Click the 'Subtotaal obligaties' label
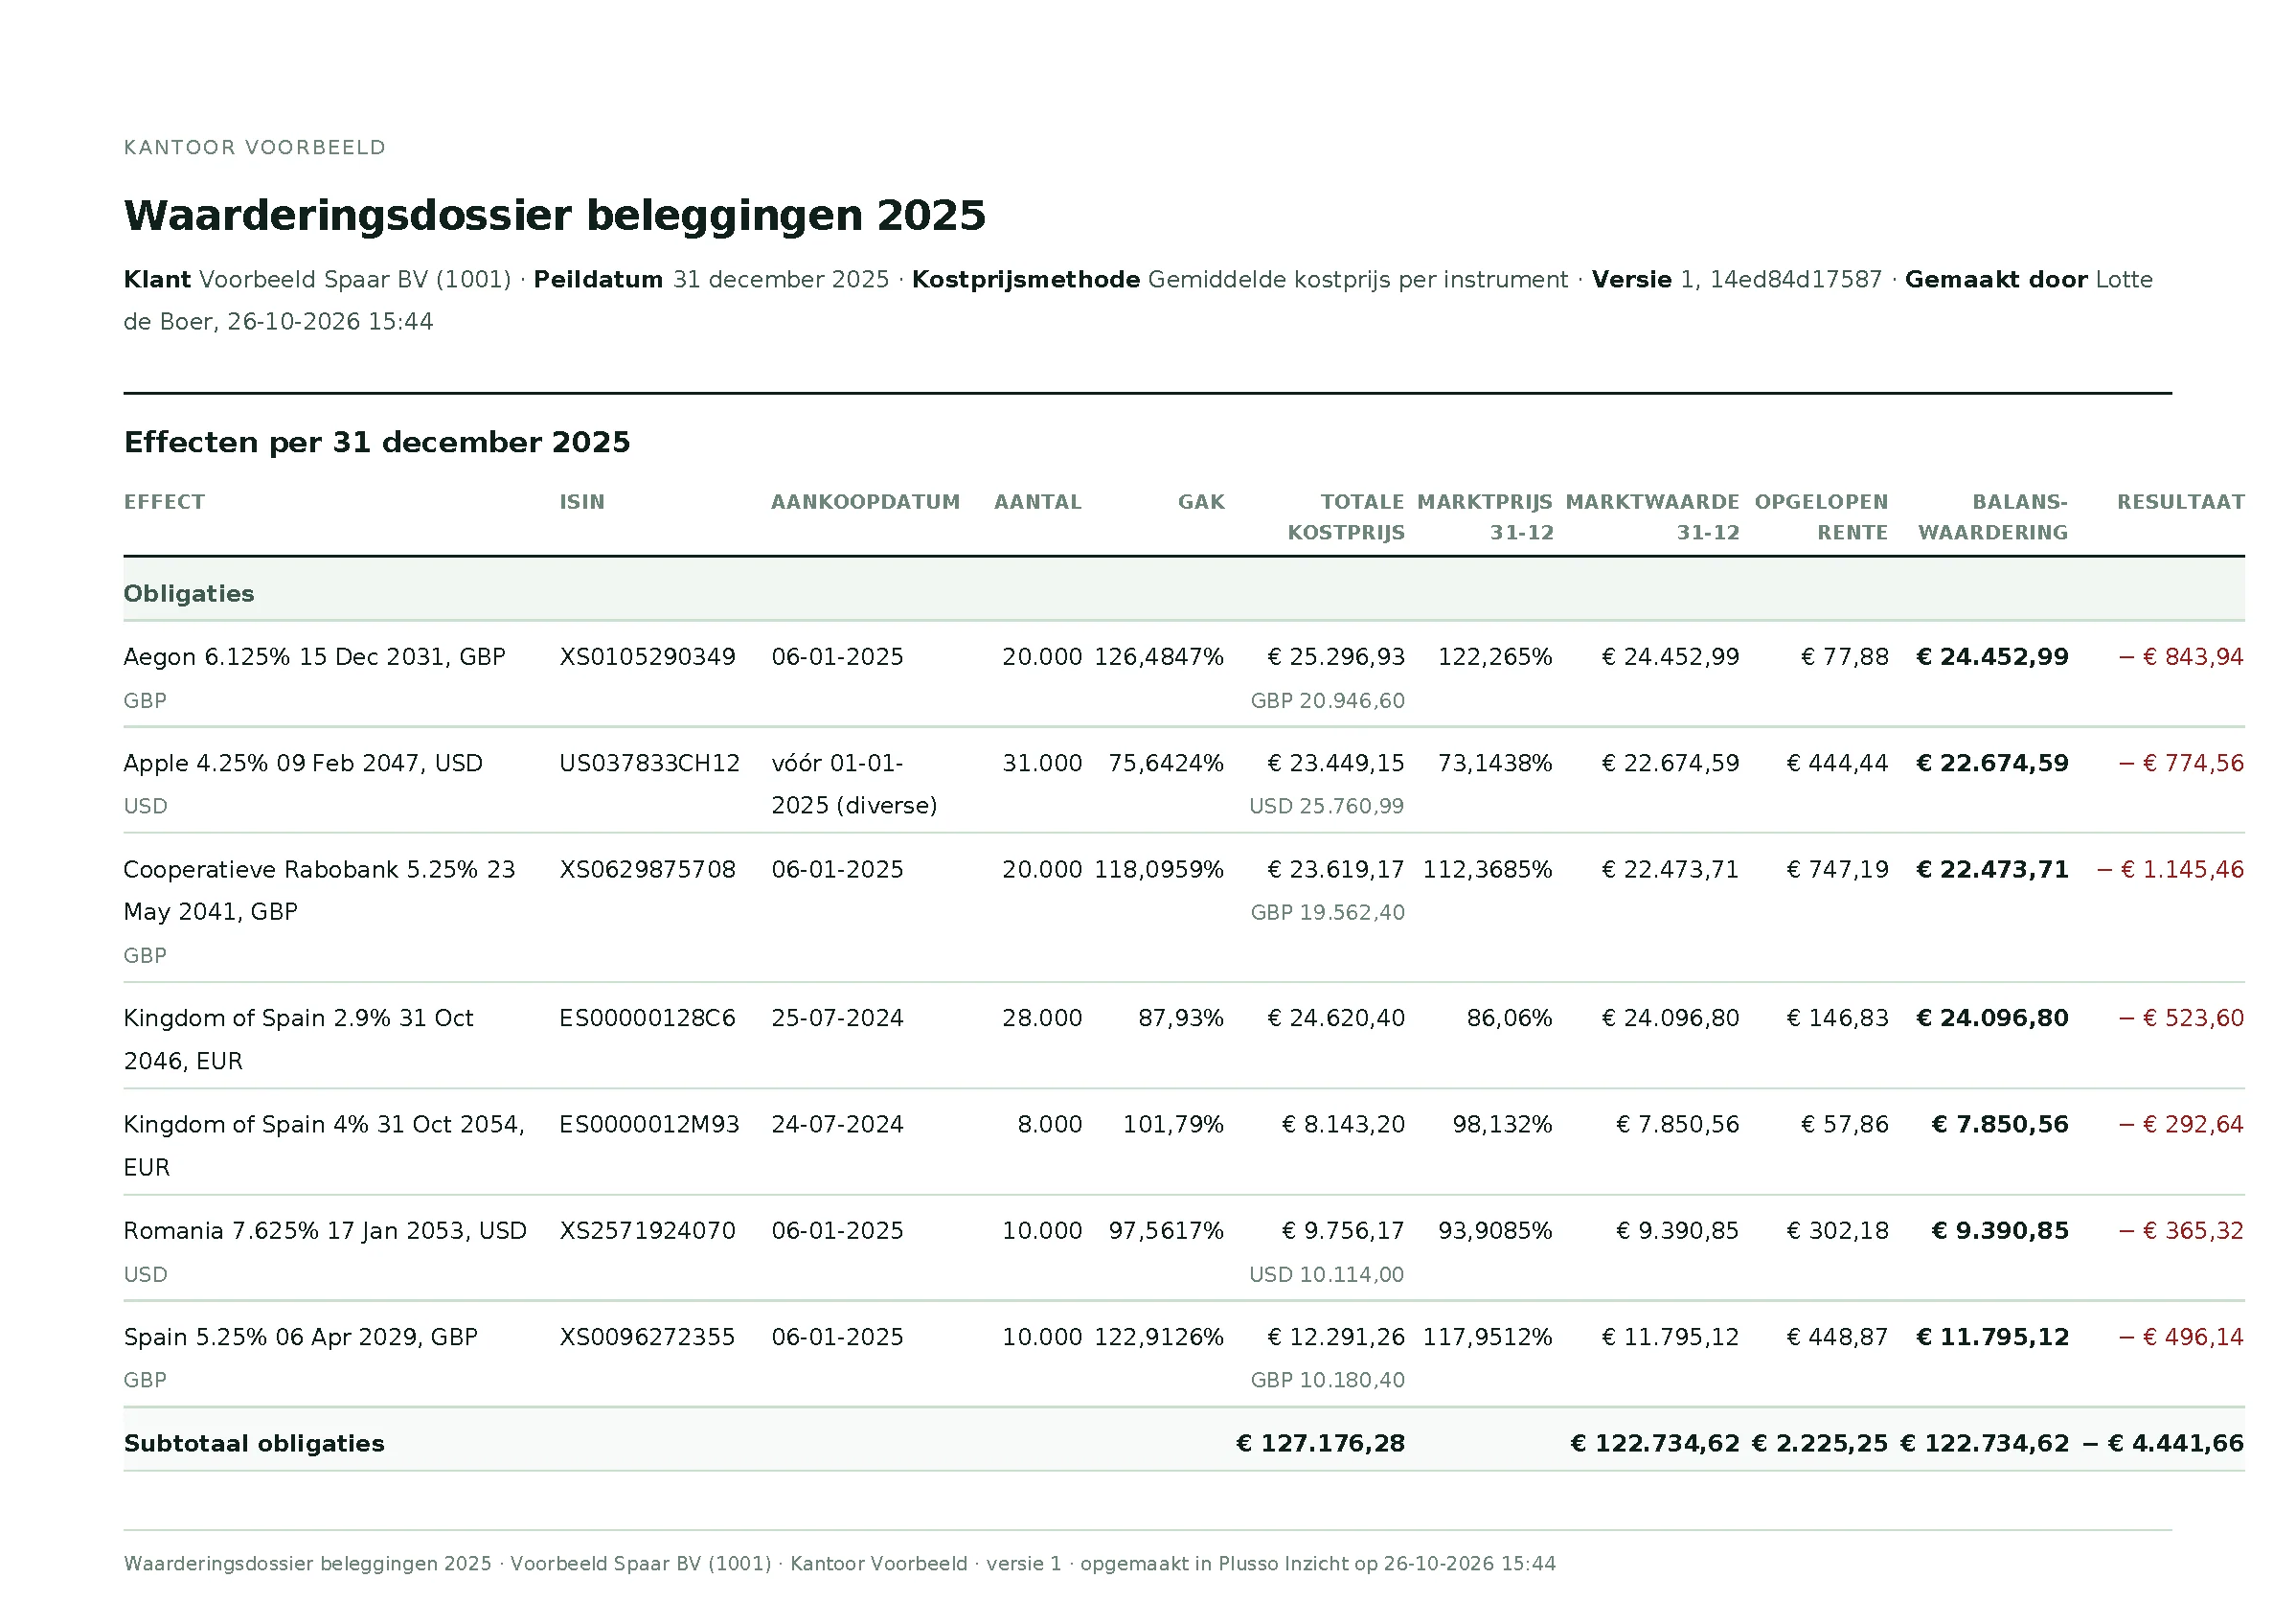Image resolution: width=2296 pixels, height=1624 pixels. 254,1443
